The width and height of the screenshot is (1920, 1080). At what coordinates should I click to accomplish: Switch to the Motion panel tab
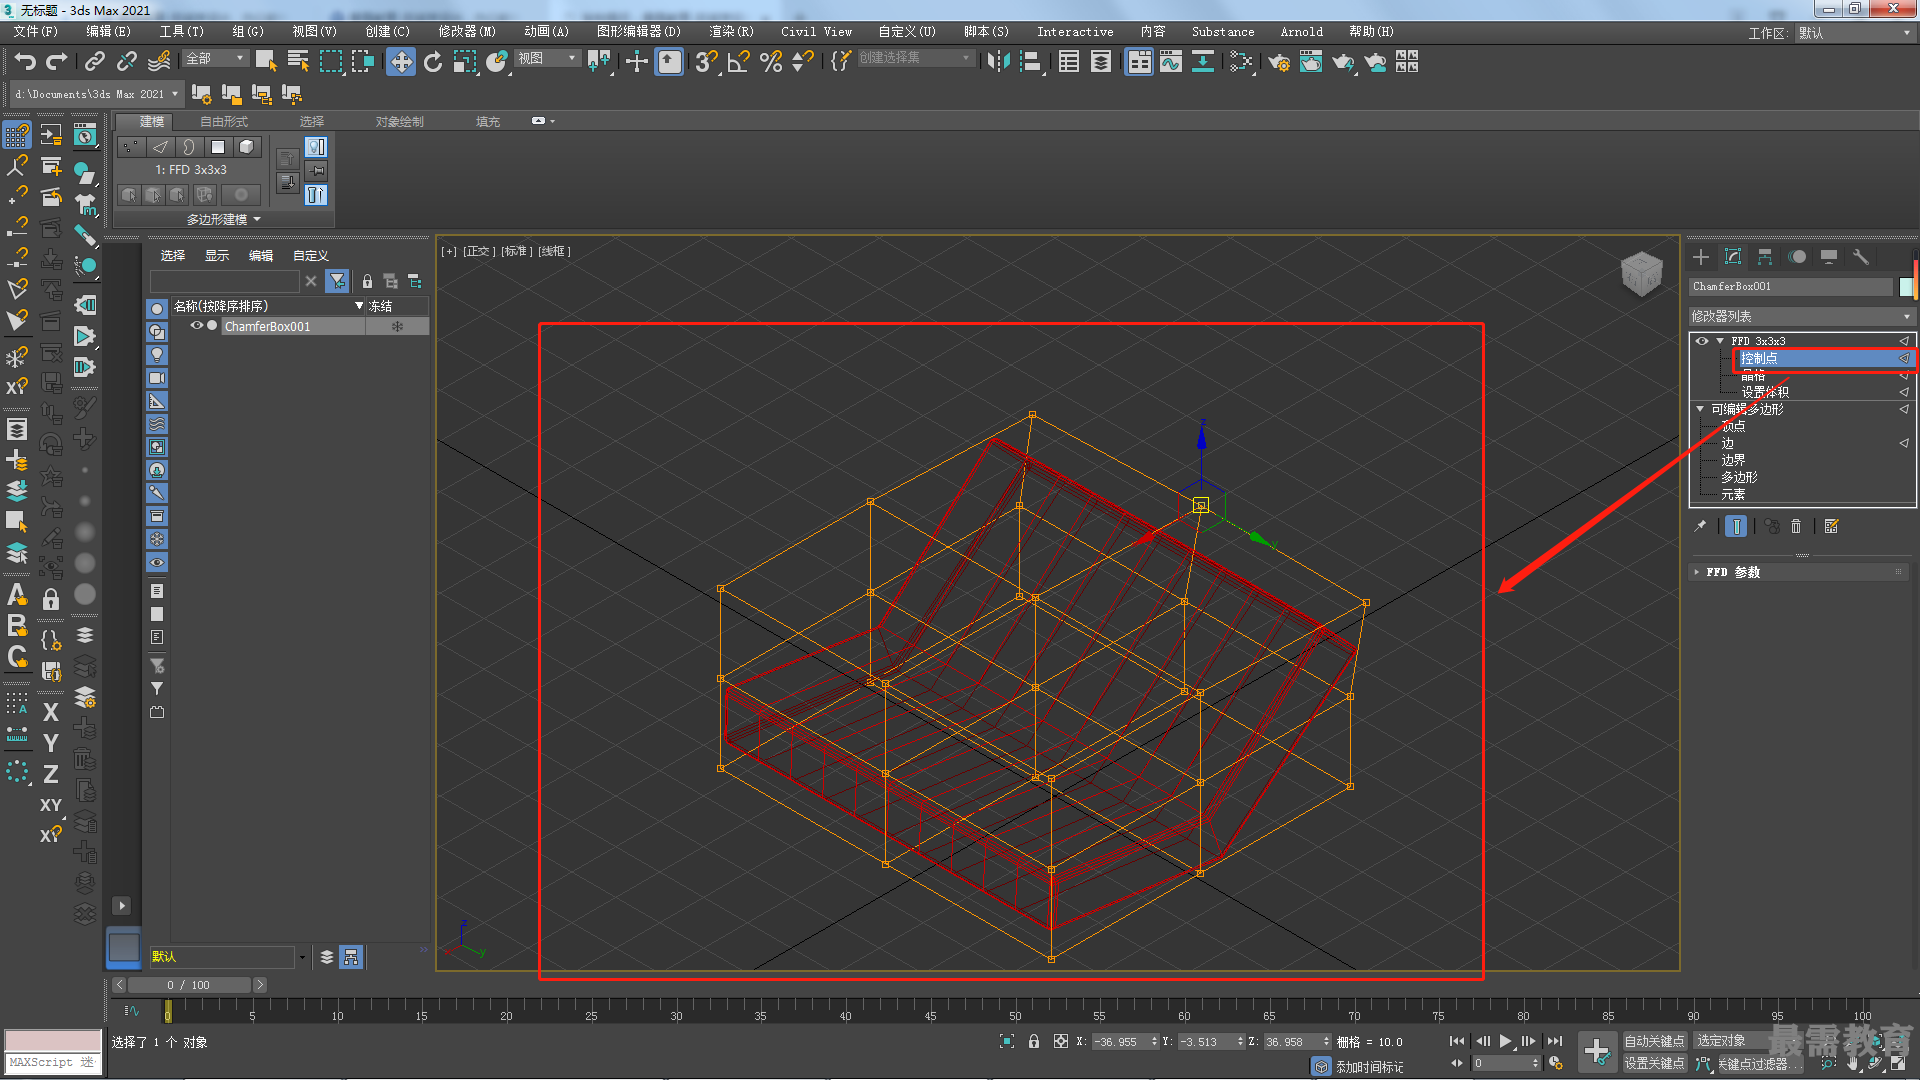coord(1797,257)
